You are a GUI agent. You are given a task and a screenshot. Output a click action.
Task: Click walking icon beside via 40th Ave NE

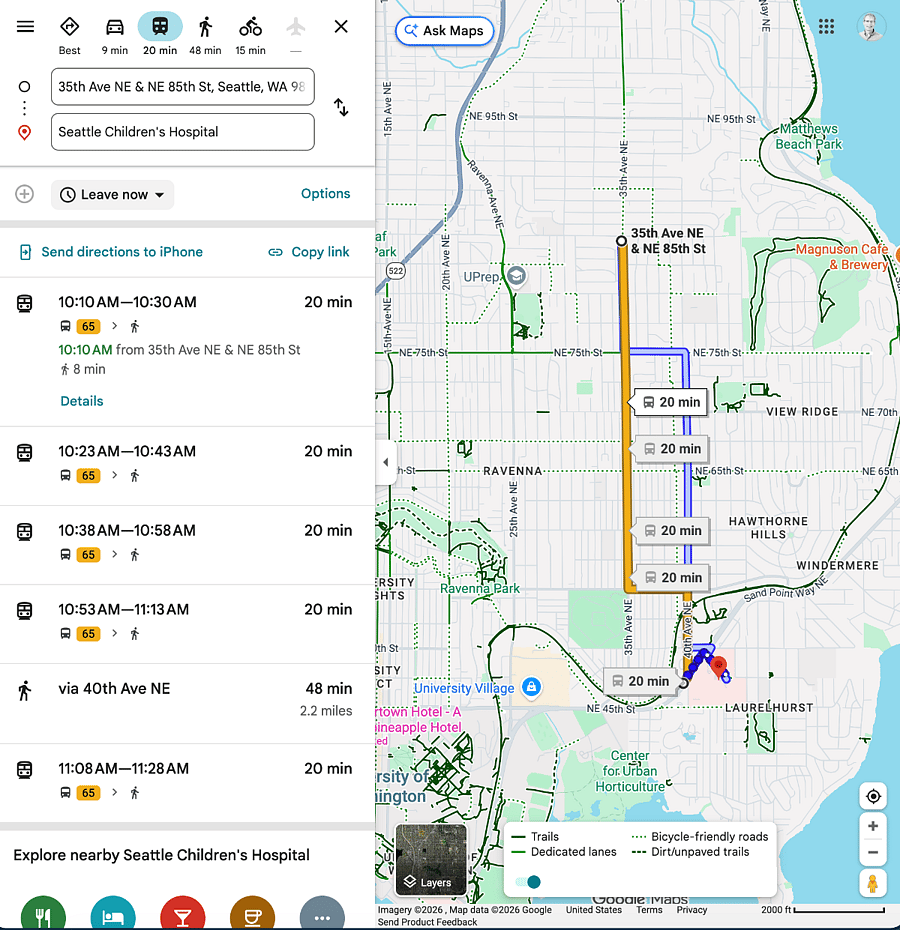pyautogui.click(x=24, y=690)
